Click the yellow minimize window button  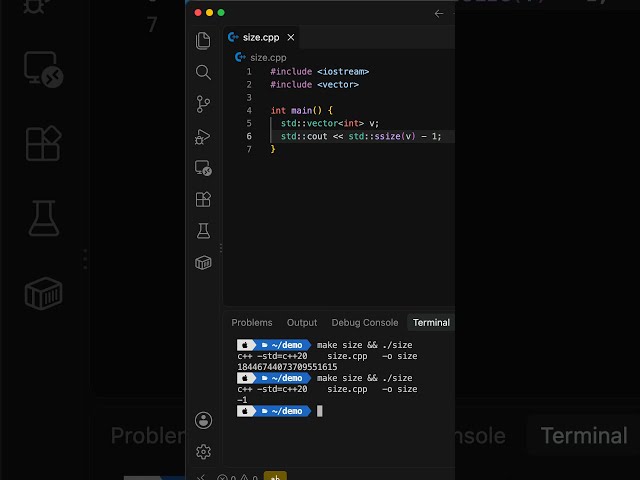(209, 13)
